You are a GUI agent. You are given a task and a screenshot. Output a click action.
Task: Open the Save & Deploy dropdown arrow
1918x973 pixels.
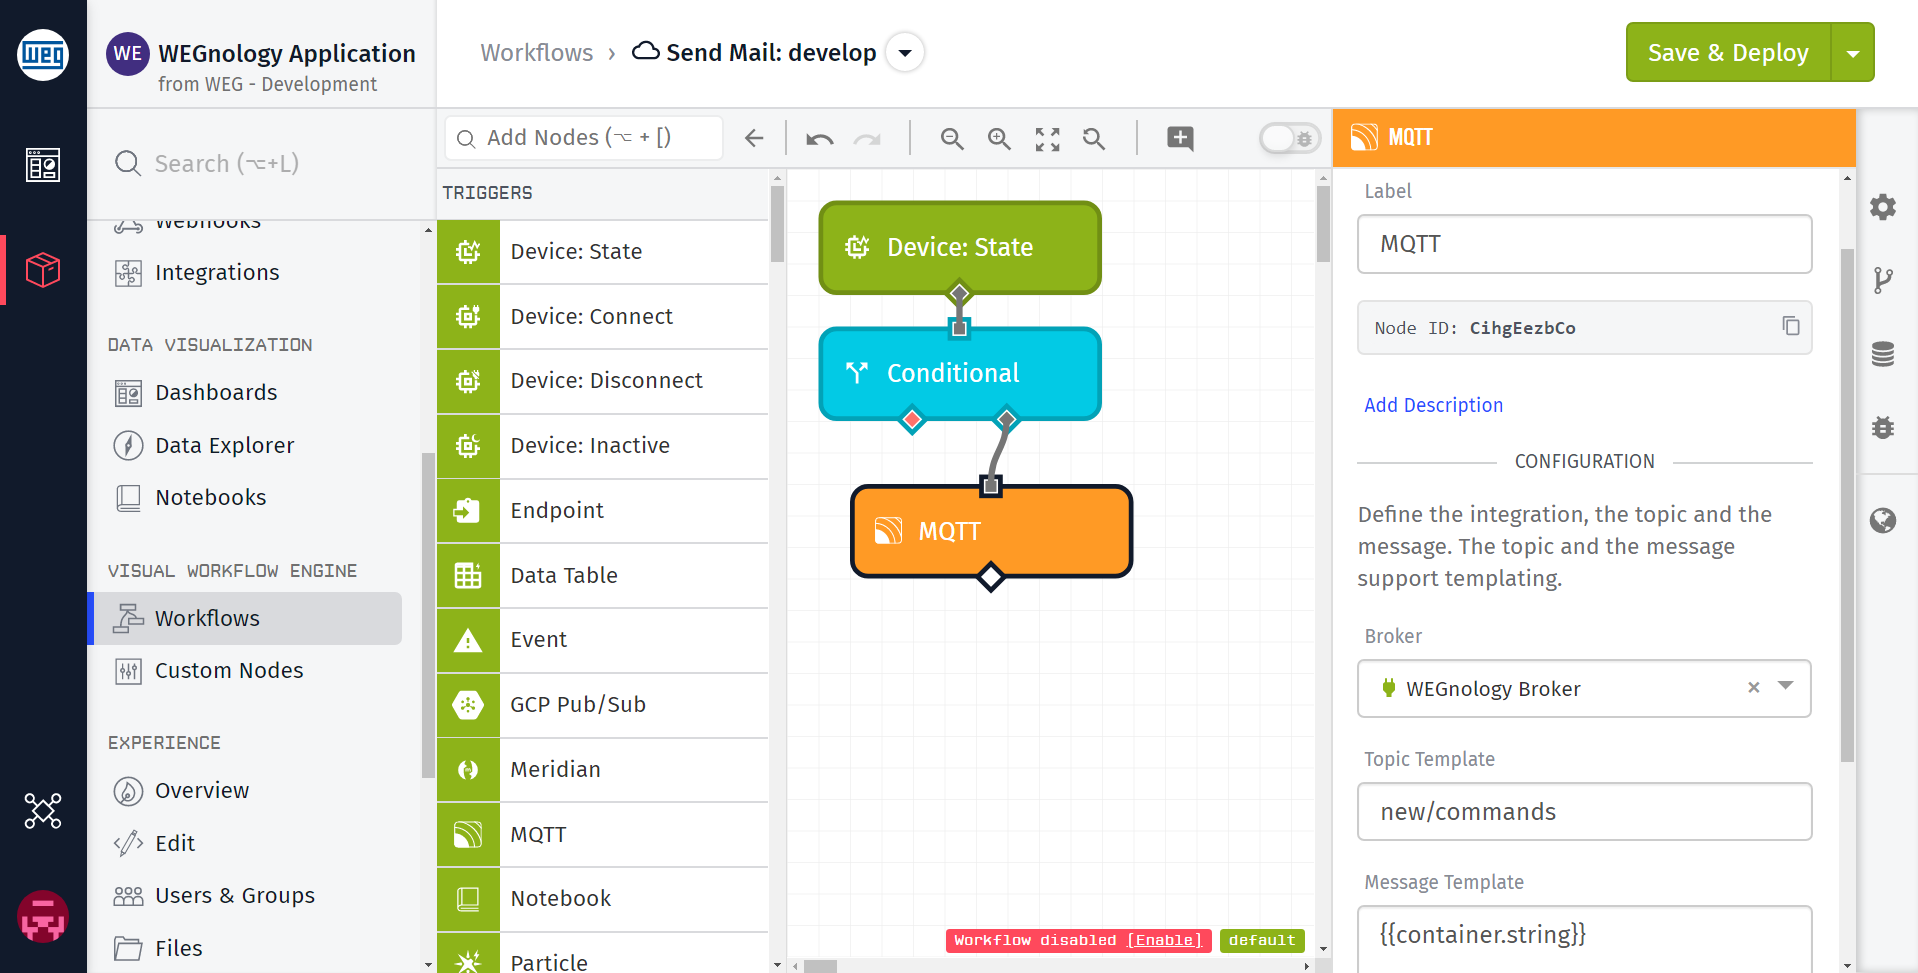[1853, 52]
